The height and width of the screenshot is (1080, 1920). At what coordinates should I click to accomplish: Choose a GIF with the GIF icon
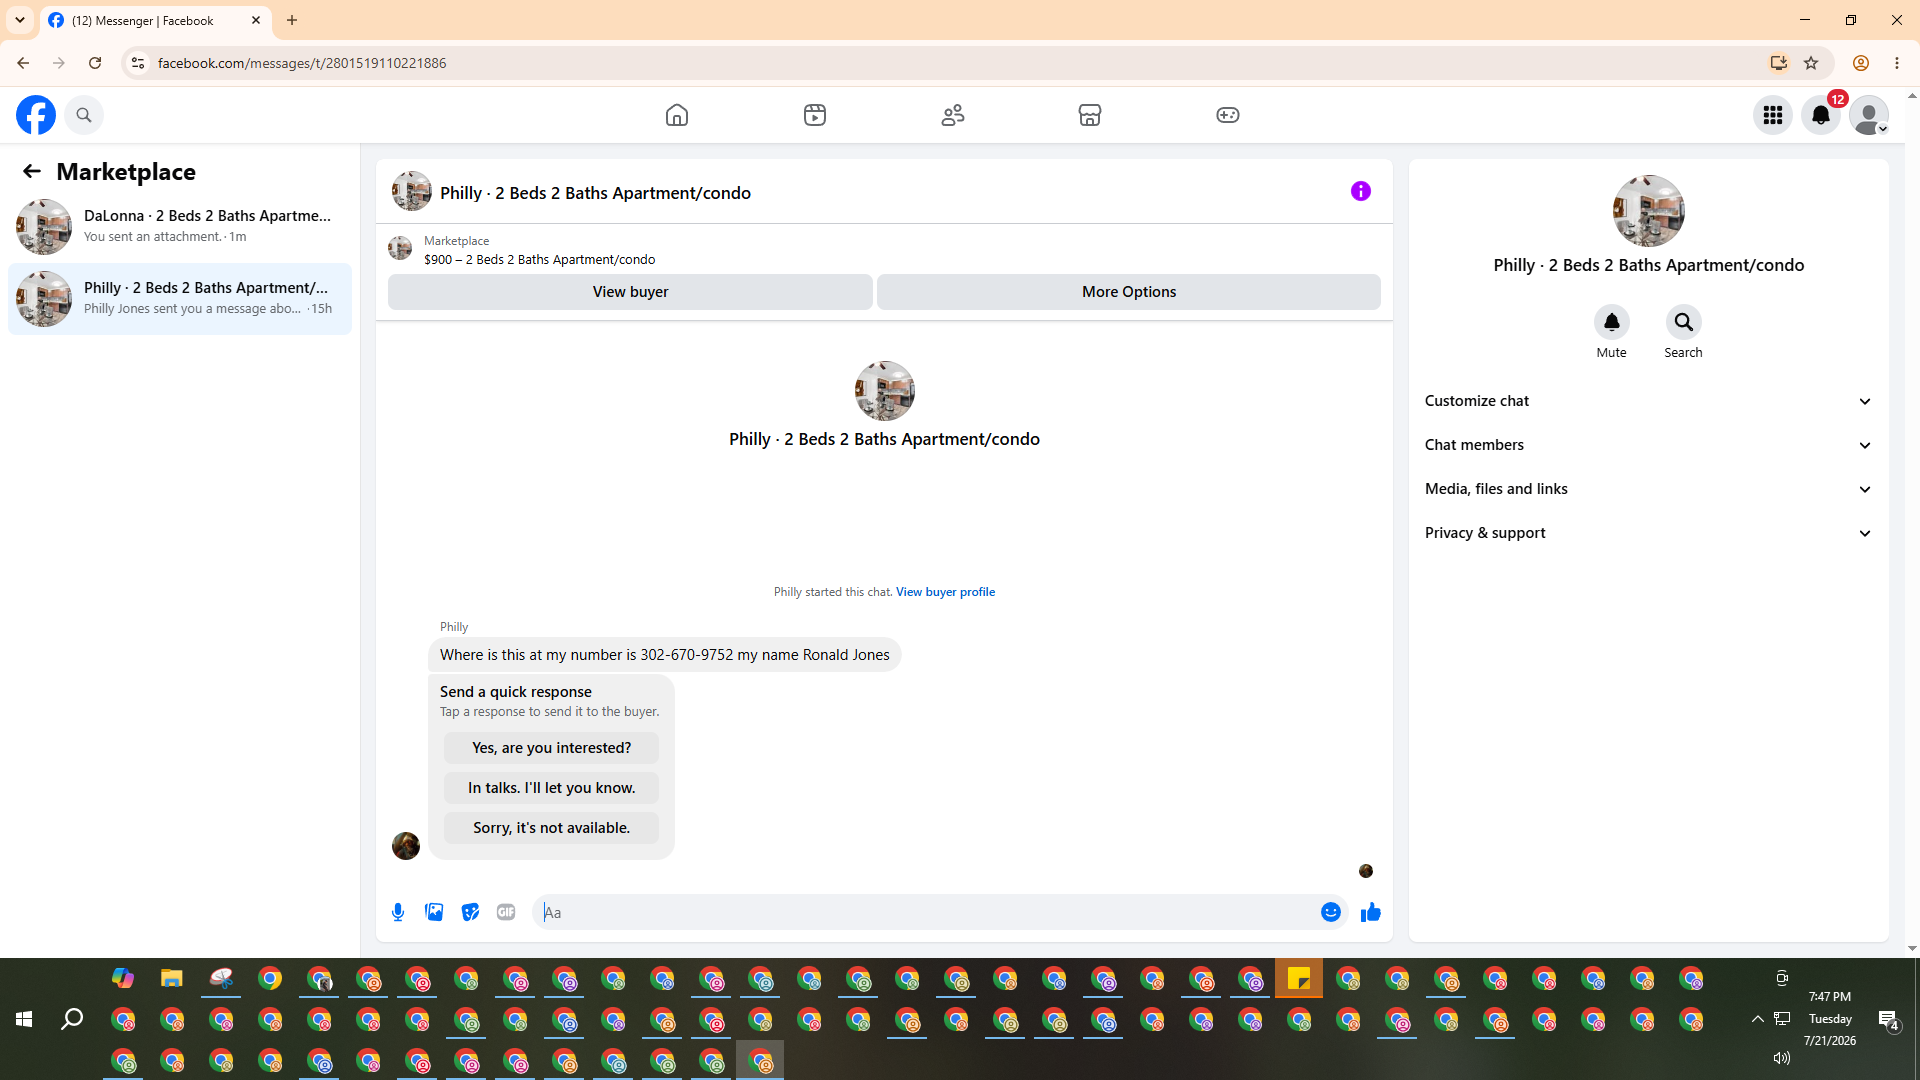pos(506,912)
